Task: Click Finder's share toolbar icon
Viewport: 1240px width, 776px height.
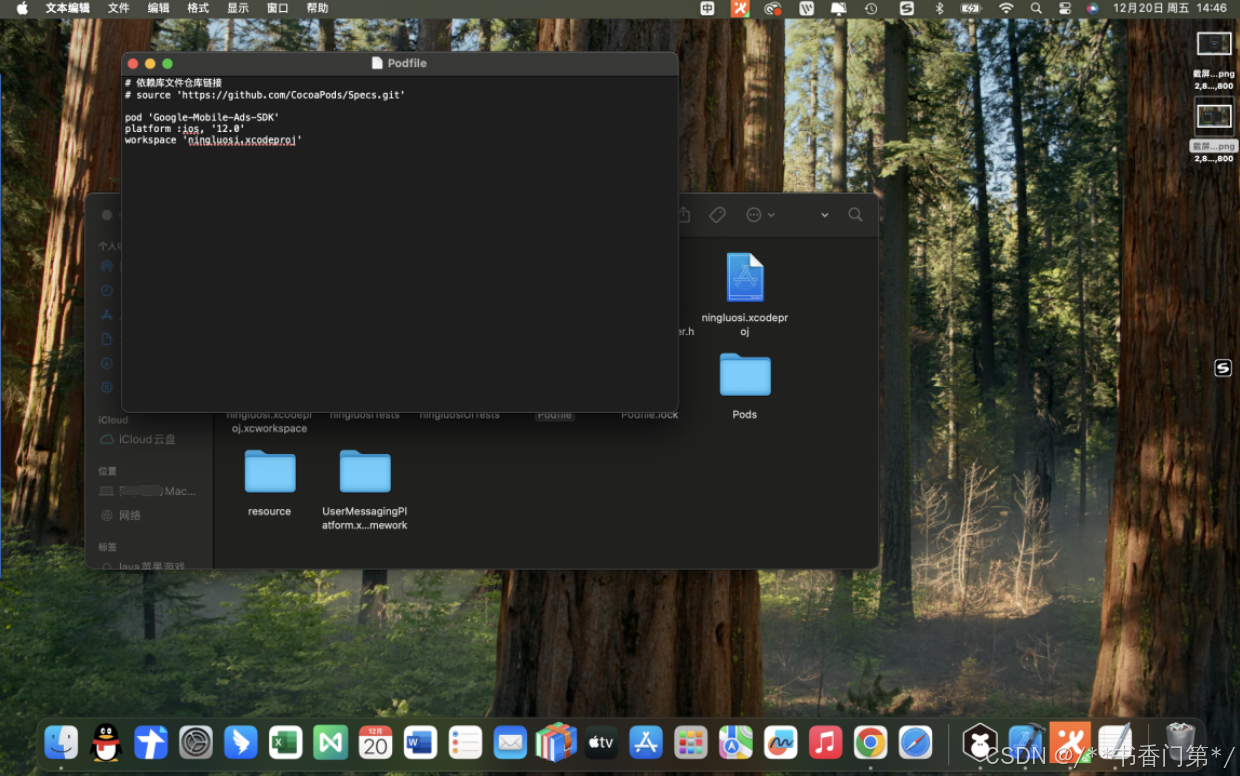Action: [684, 215]
